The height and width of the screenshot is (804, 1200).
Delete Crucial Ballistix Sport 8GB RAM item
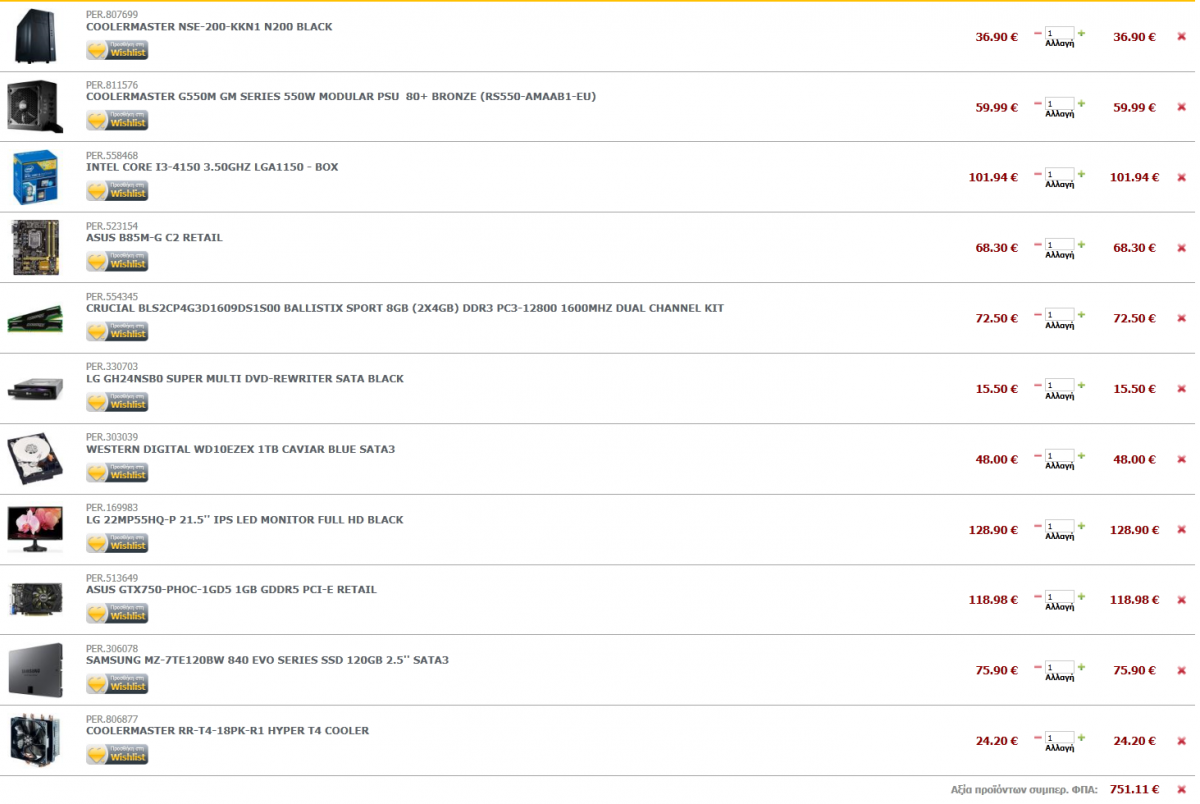point(1181,318)
